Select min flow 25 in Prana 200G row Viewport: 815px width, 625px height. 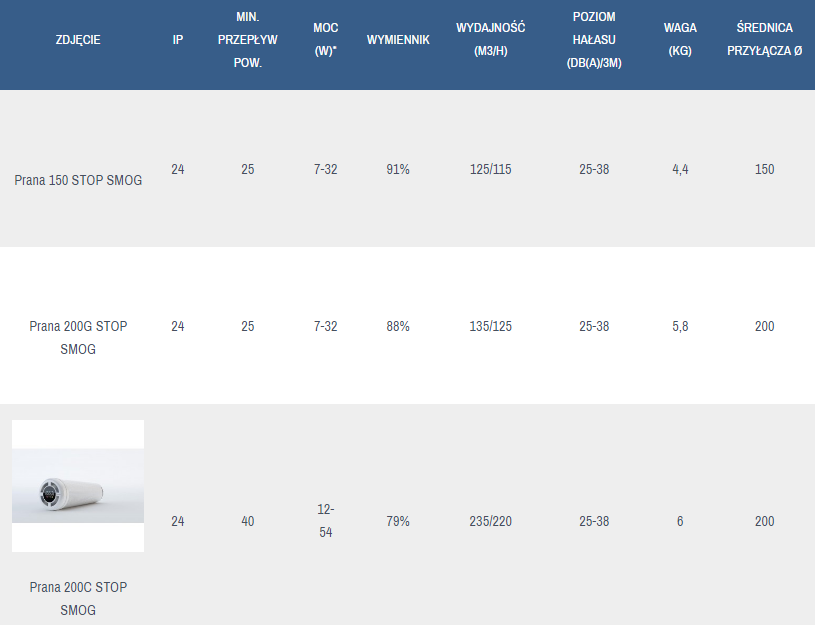pos(247,326)
